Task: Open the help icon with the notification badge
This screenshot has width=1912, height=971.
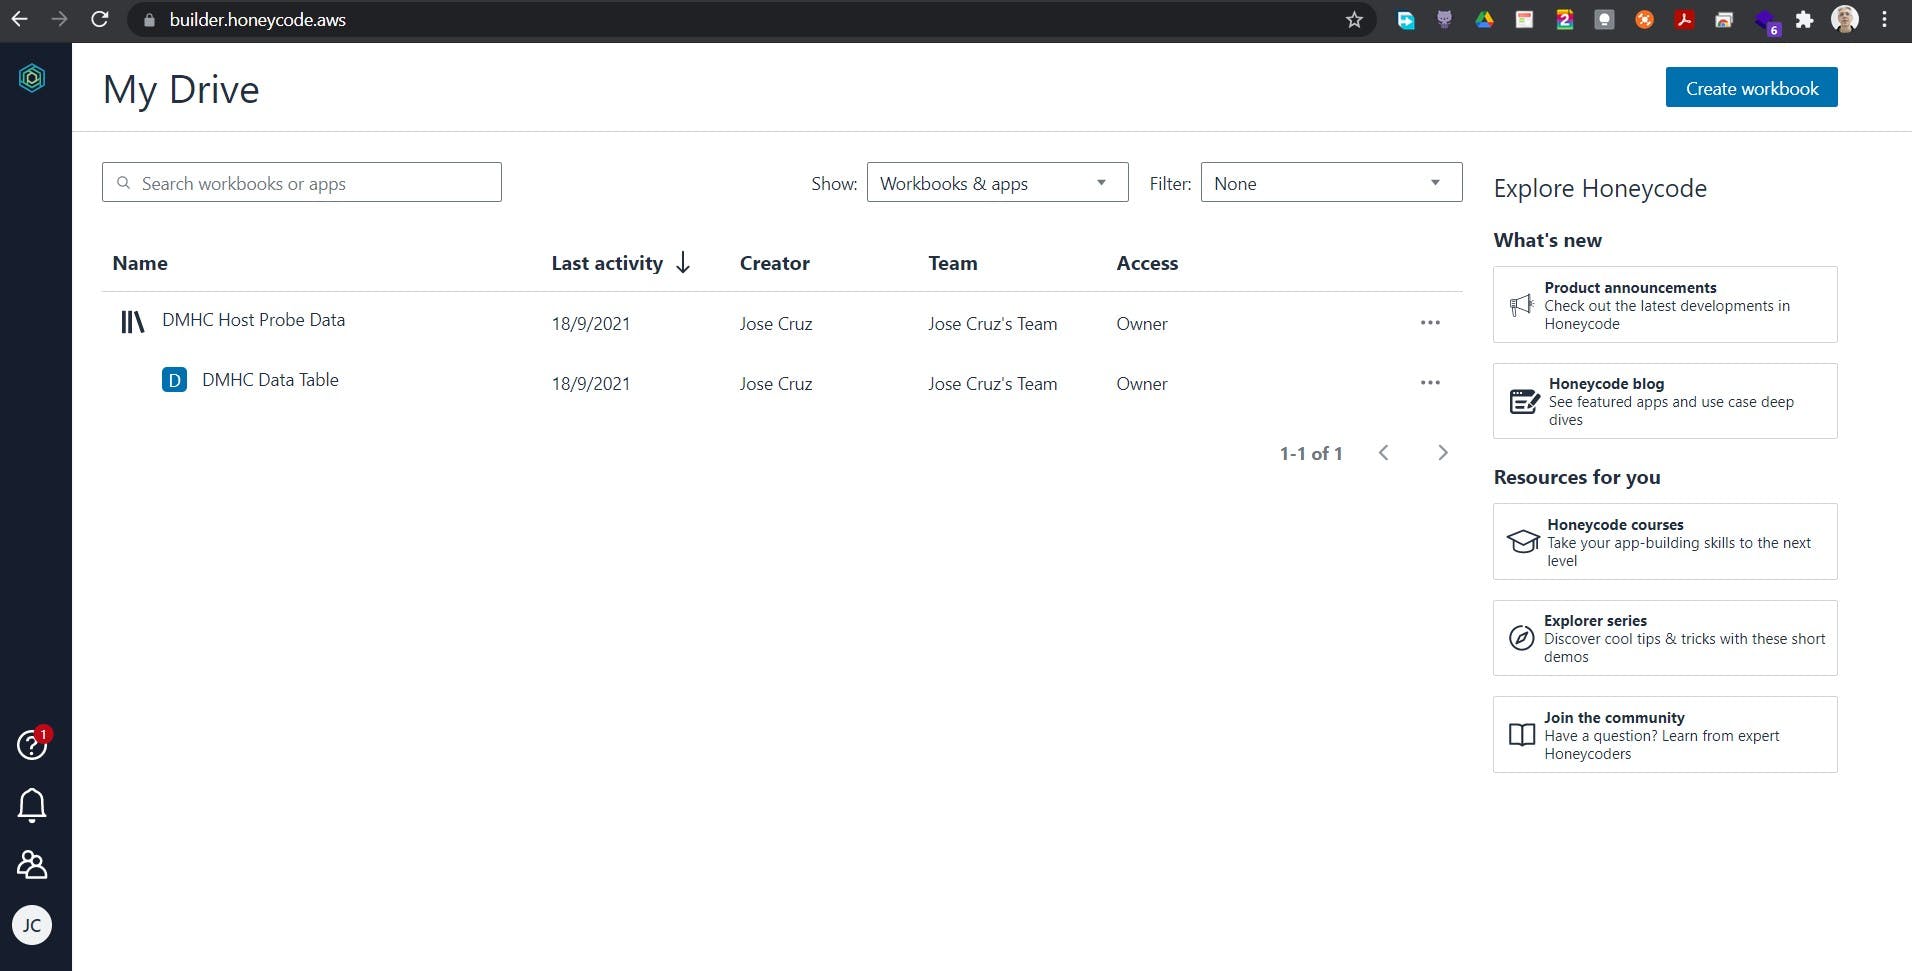Action: point(32,743)
